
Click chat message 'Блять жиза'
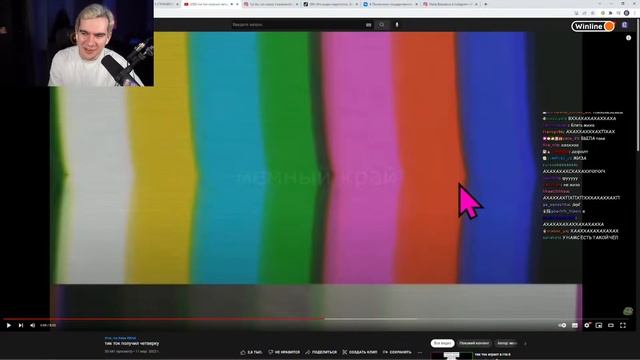(569, 125)
